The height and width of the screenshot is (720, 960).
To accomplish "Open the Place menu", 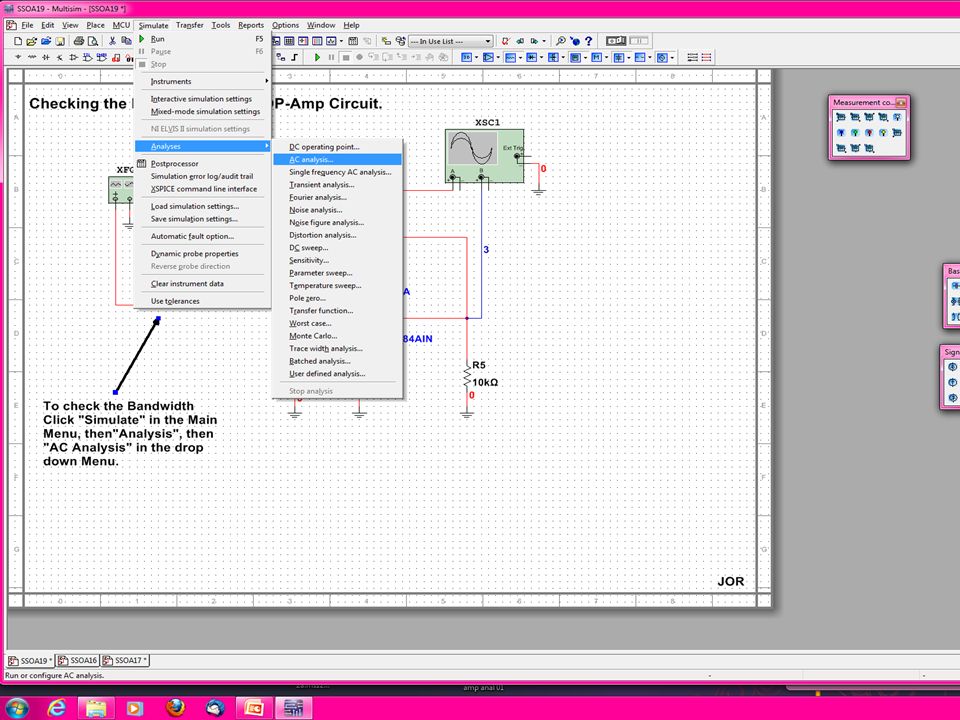I will [x=95, y=25].
